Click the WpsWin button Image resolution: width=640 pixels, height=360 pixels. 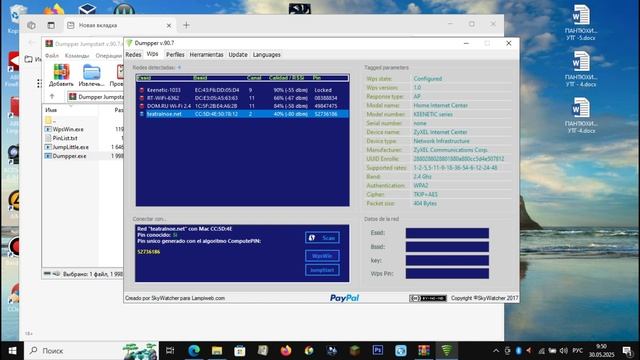[322, 256]
